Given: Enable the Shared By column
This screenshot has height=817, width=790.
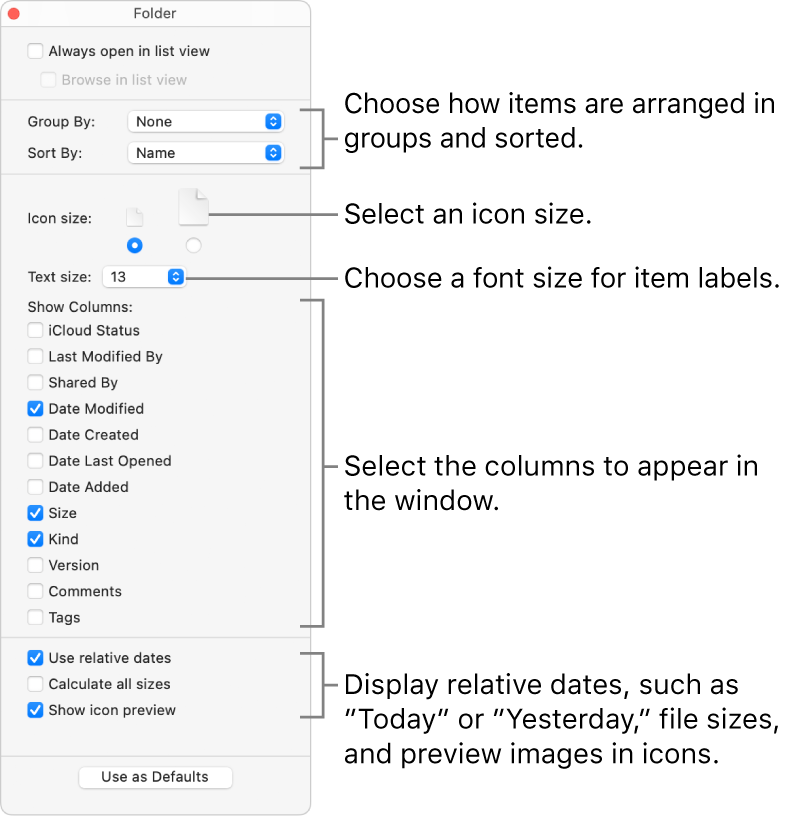Looking at the screenshot, I should pos(35,382).
